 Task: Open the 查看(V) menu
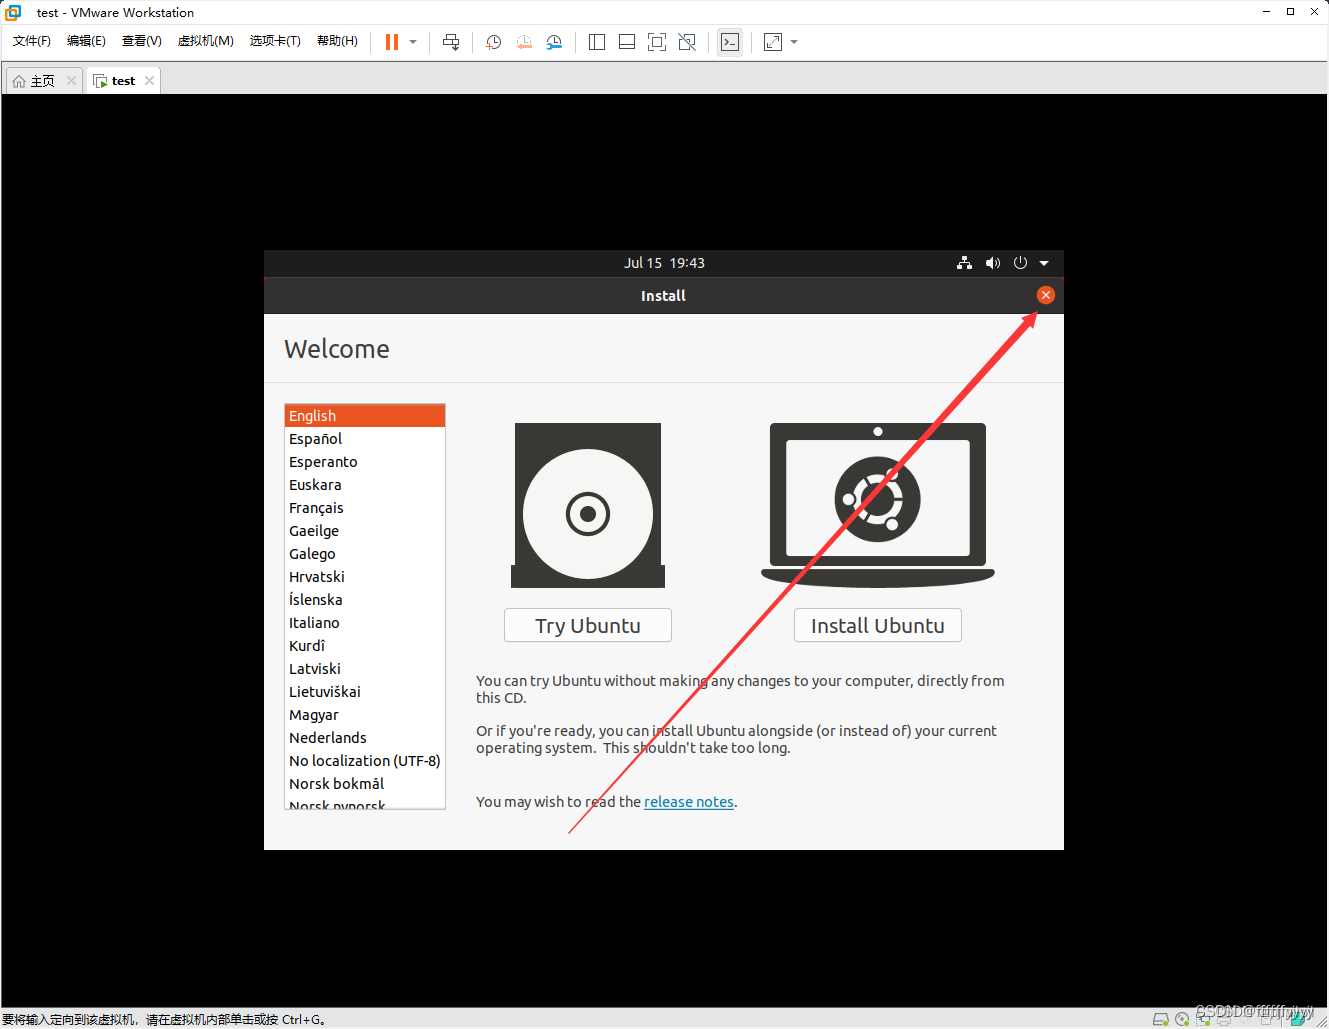[x=142, y=41]
